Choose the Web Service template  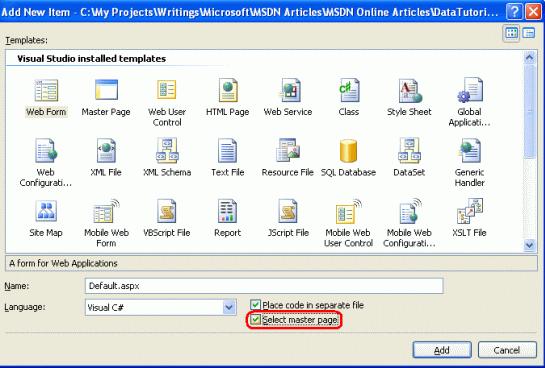click(x=288, y=98)
